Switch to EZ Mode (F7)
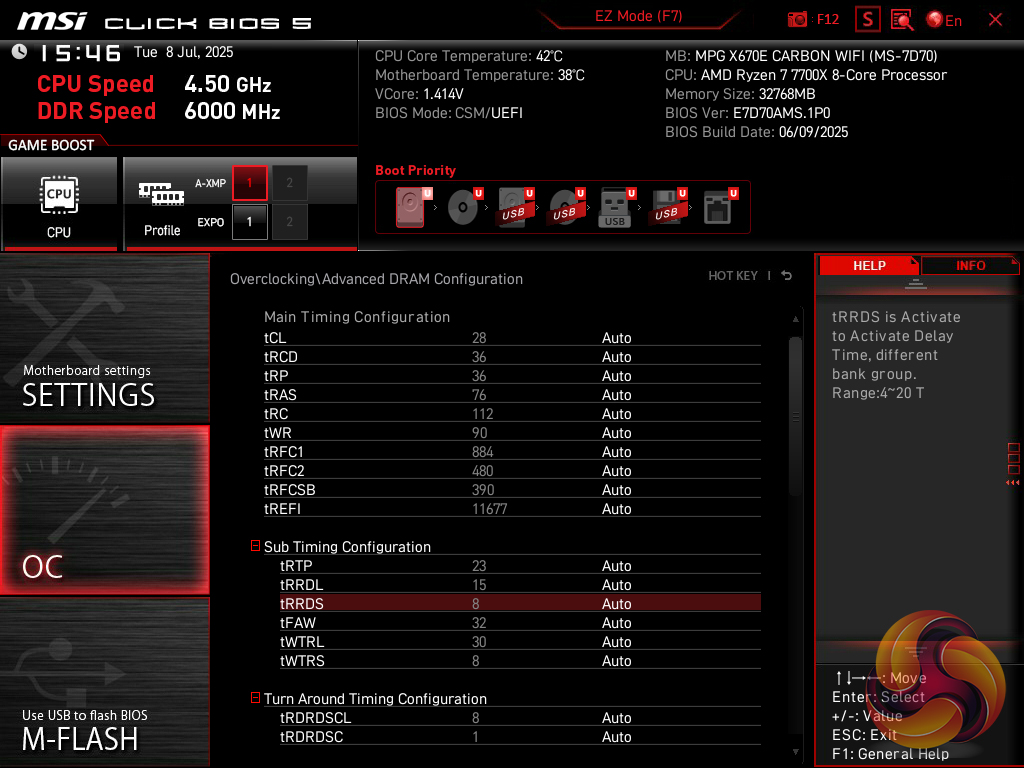This screenshot has width=1024, height=768. pyautogui.click(x=638, y=16)
